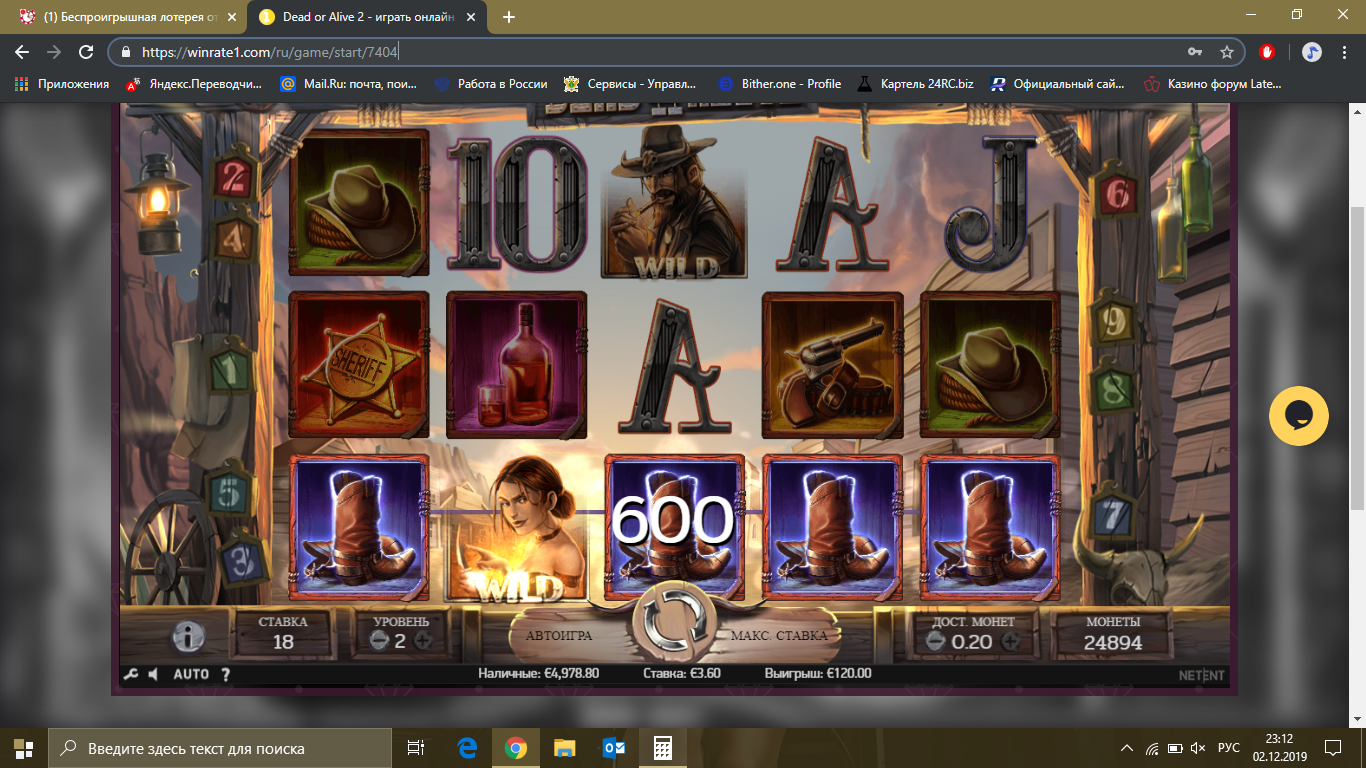Click the payline 5 badge
The image size is (1366, 768).
[230, 490]
